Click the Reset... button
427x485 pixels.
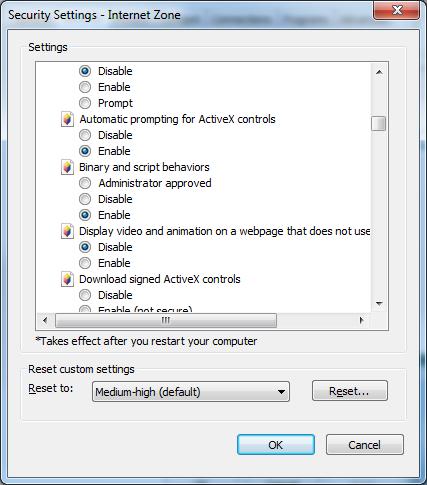[x=350, y=391]
